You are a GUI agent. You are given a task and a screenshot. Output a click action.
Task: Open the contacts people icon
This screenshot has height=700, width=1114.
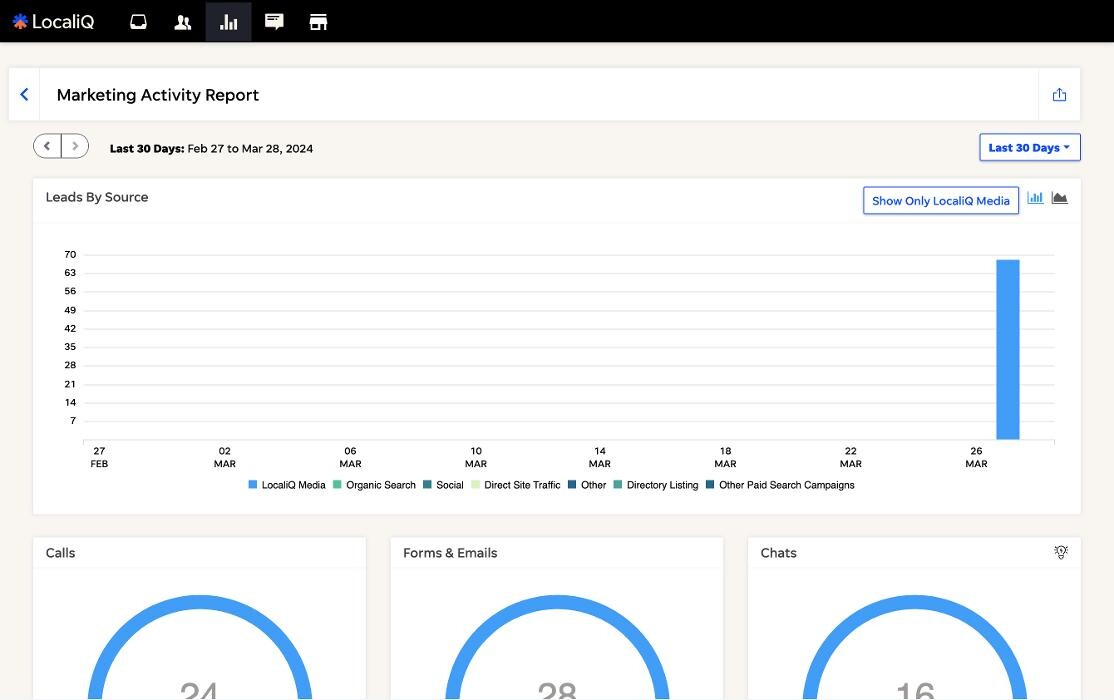click(183, 22)
